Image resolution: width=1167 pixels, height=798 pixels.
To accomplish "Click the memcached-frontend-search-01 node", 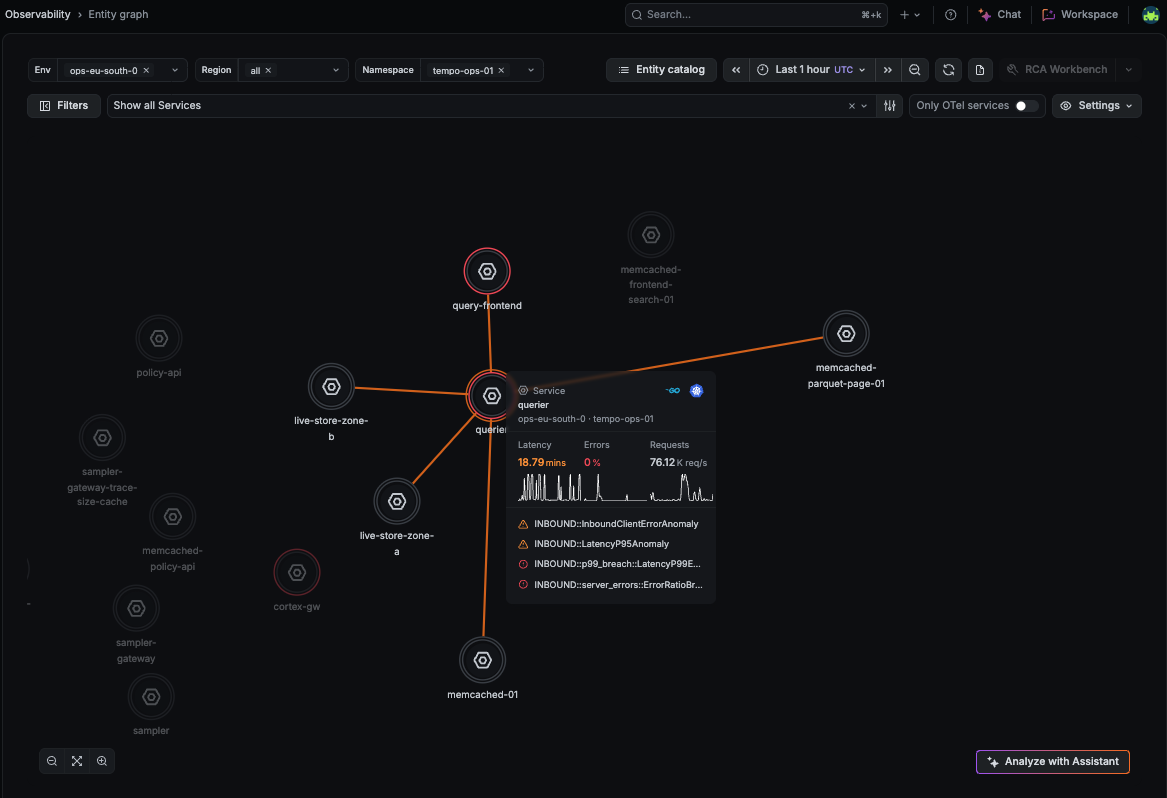I will [x=650, y=235].
